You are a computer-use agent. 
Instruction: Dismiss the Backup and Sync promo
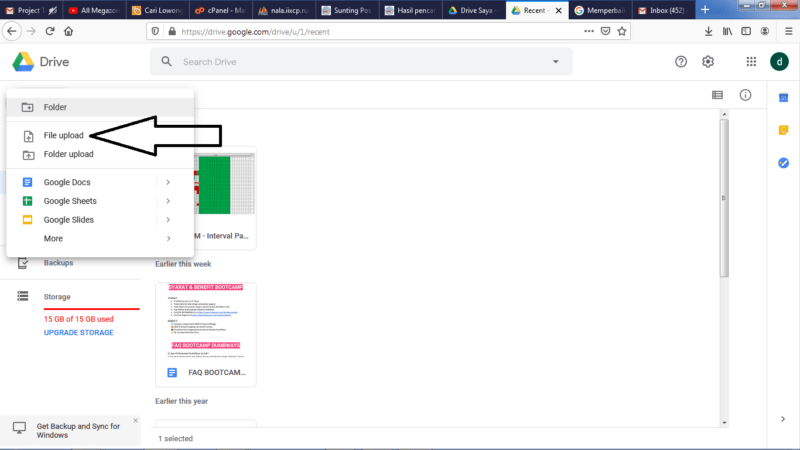135,420
